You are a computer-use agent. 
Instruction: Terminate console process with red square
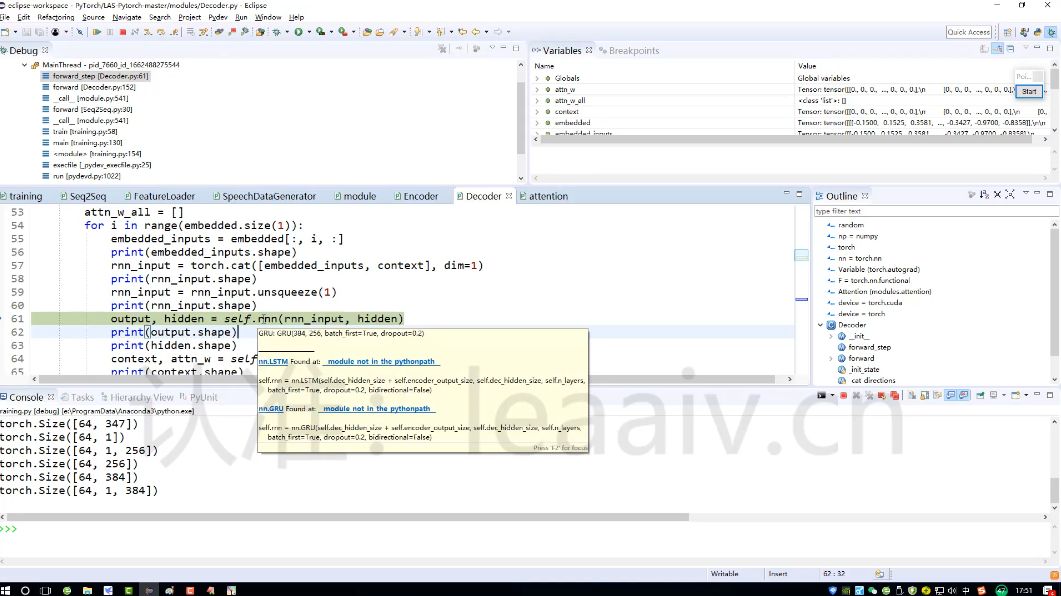[x=843, y=395]
